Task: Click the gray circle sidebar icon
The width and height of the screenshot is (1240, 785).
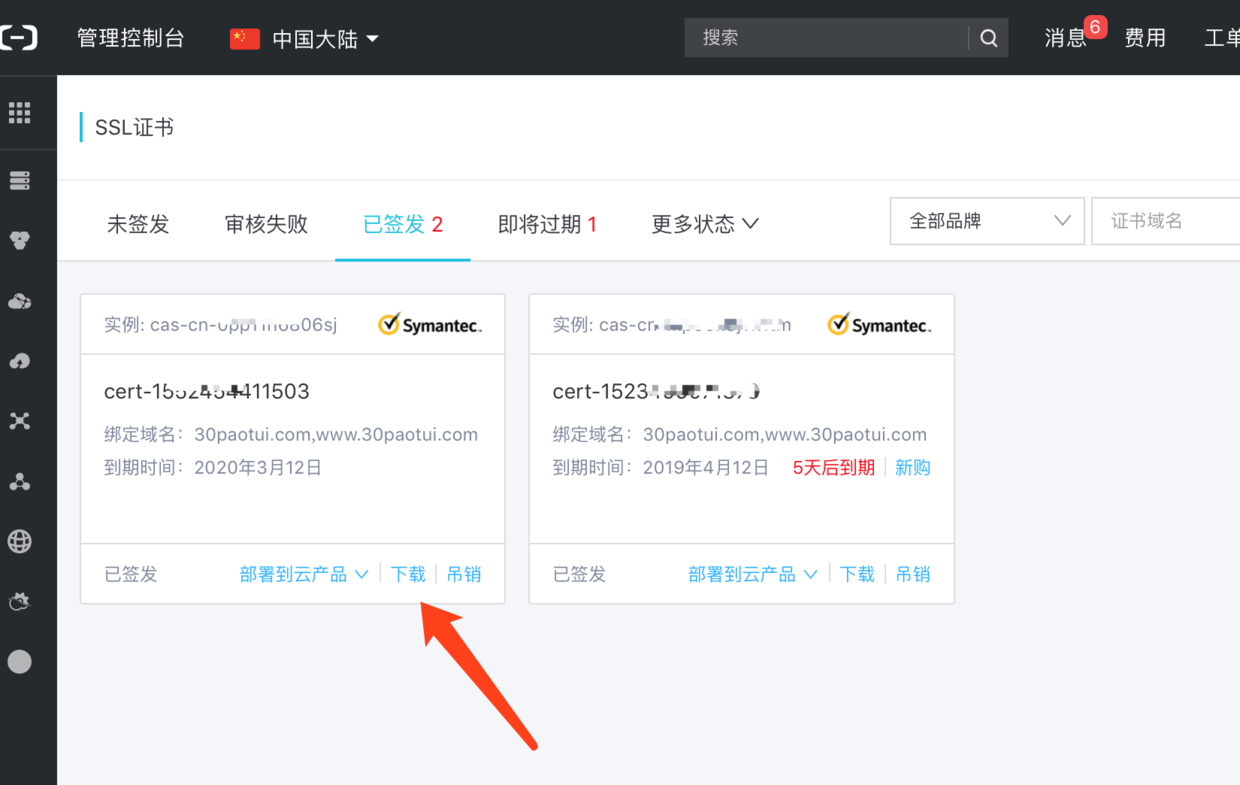Action: 19,661
